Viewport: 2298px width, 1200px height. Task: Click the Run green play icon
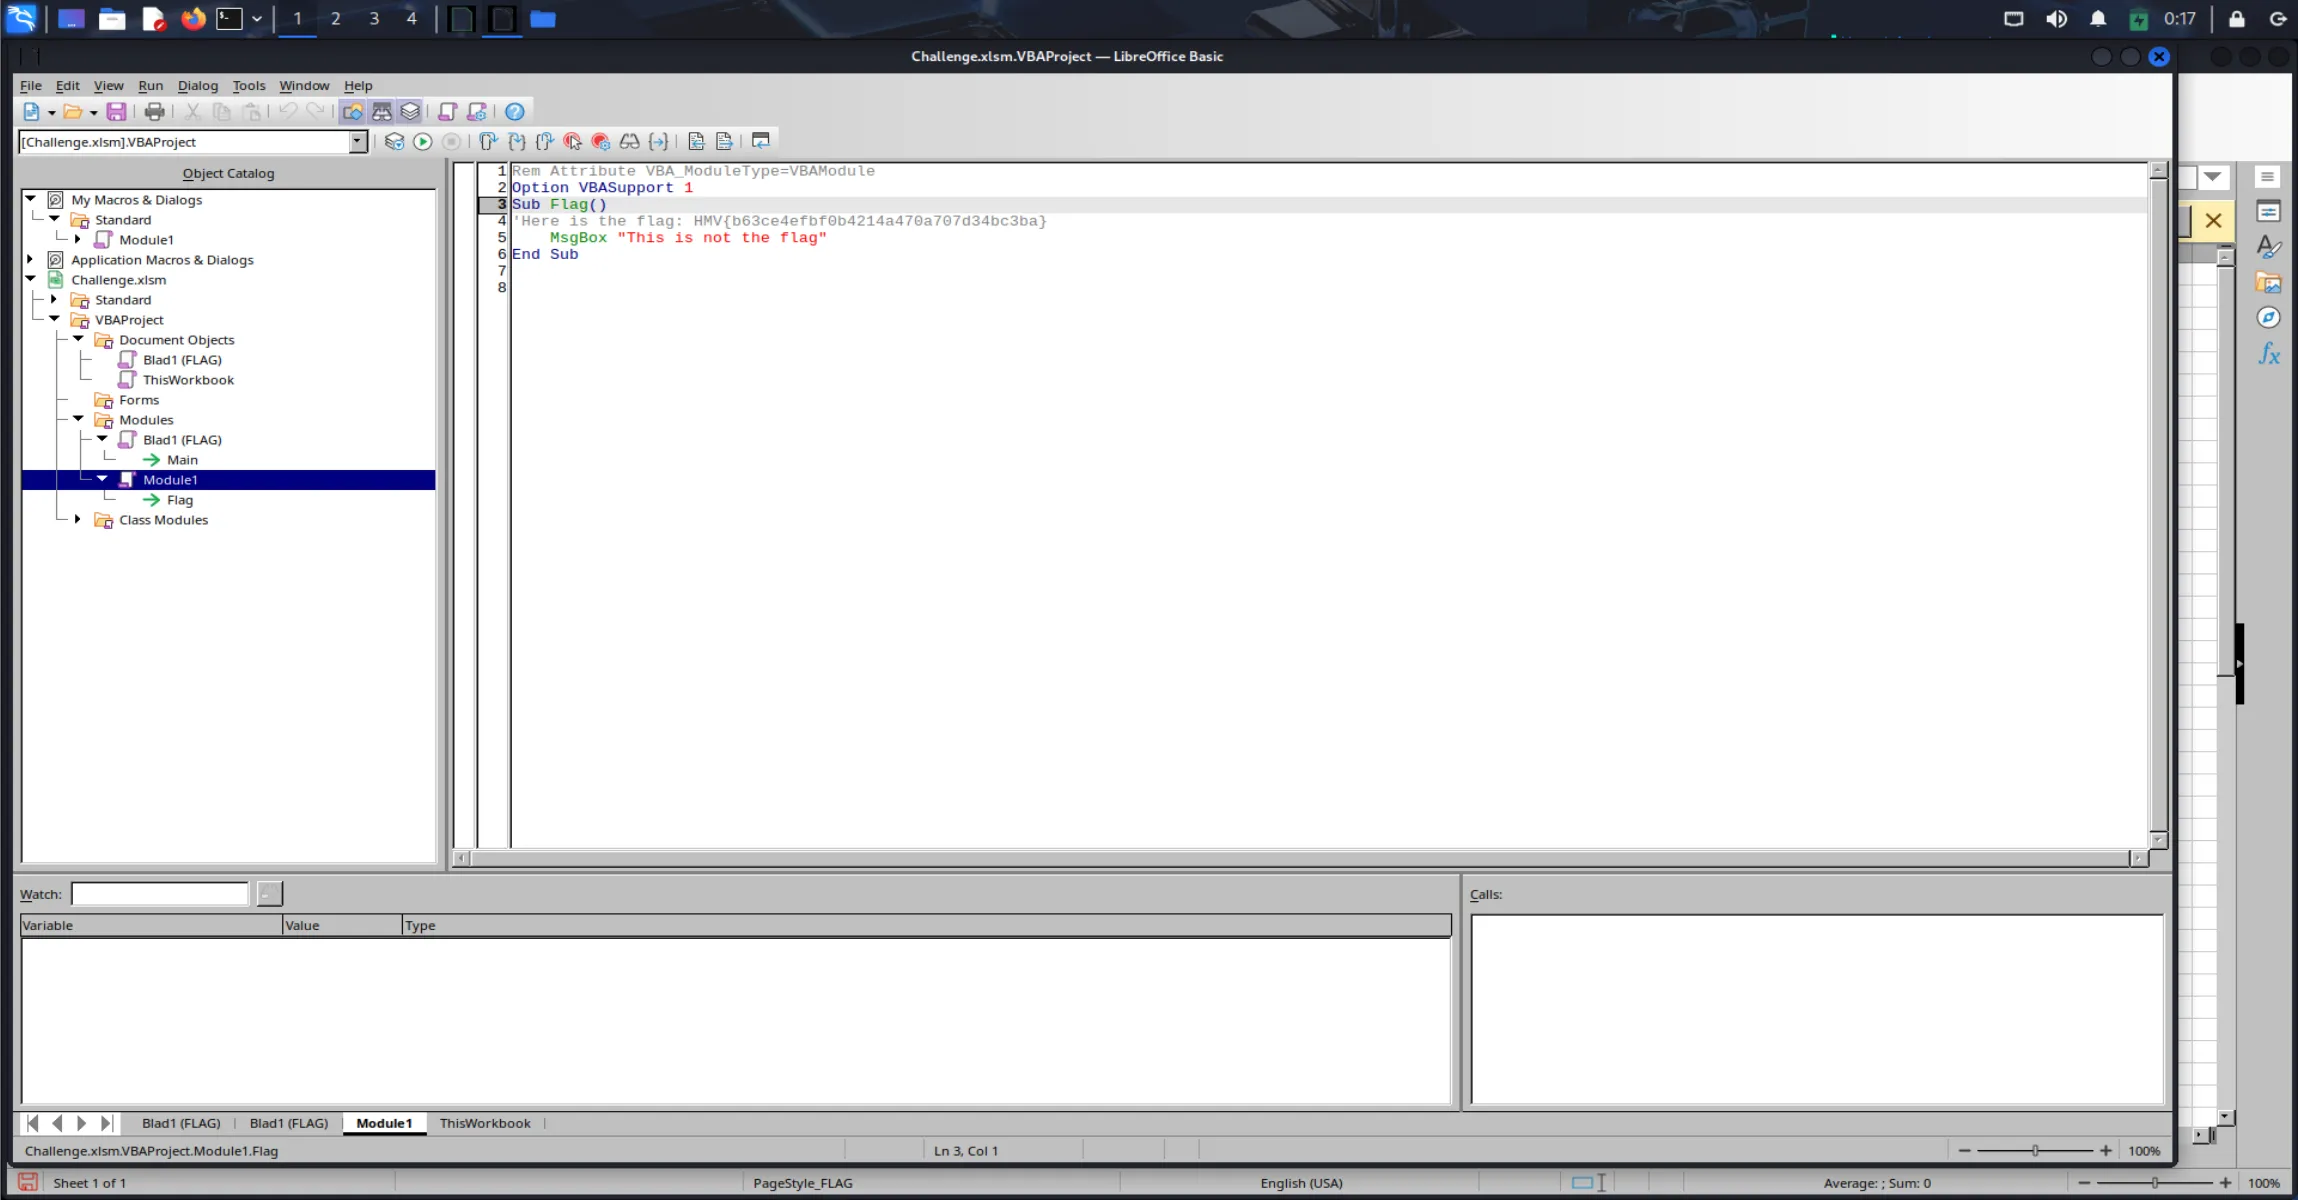423,142
